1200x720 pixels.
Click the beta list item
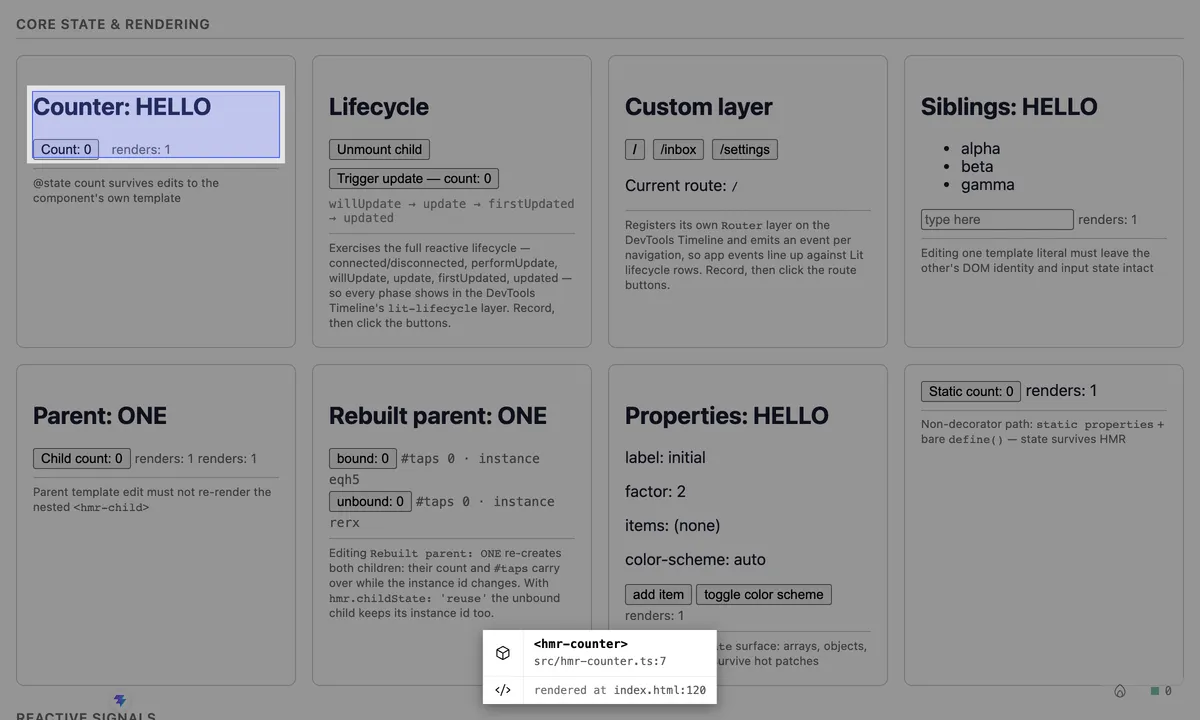tap(977, 166)
